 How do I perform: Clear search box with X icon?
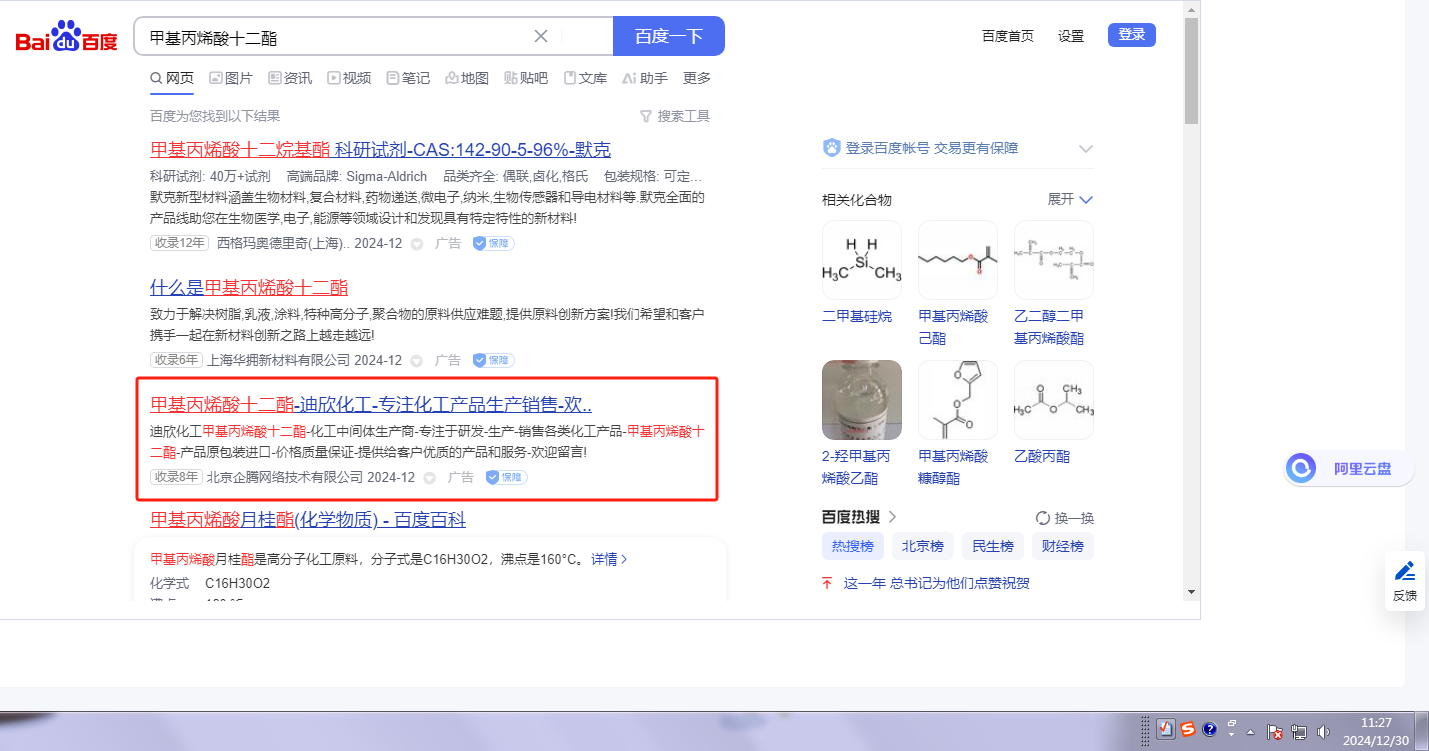click(x=541, y=36)
